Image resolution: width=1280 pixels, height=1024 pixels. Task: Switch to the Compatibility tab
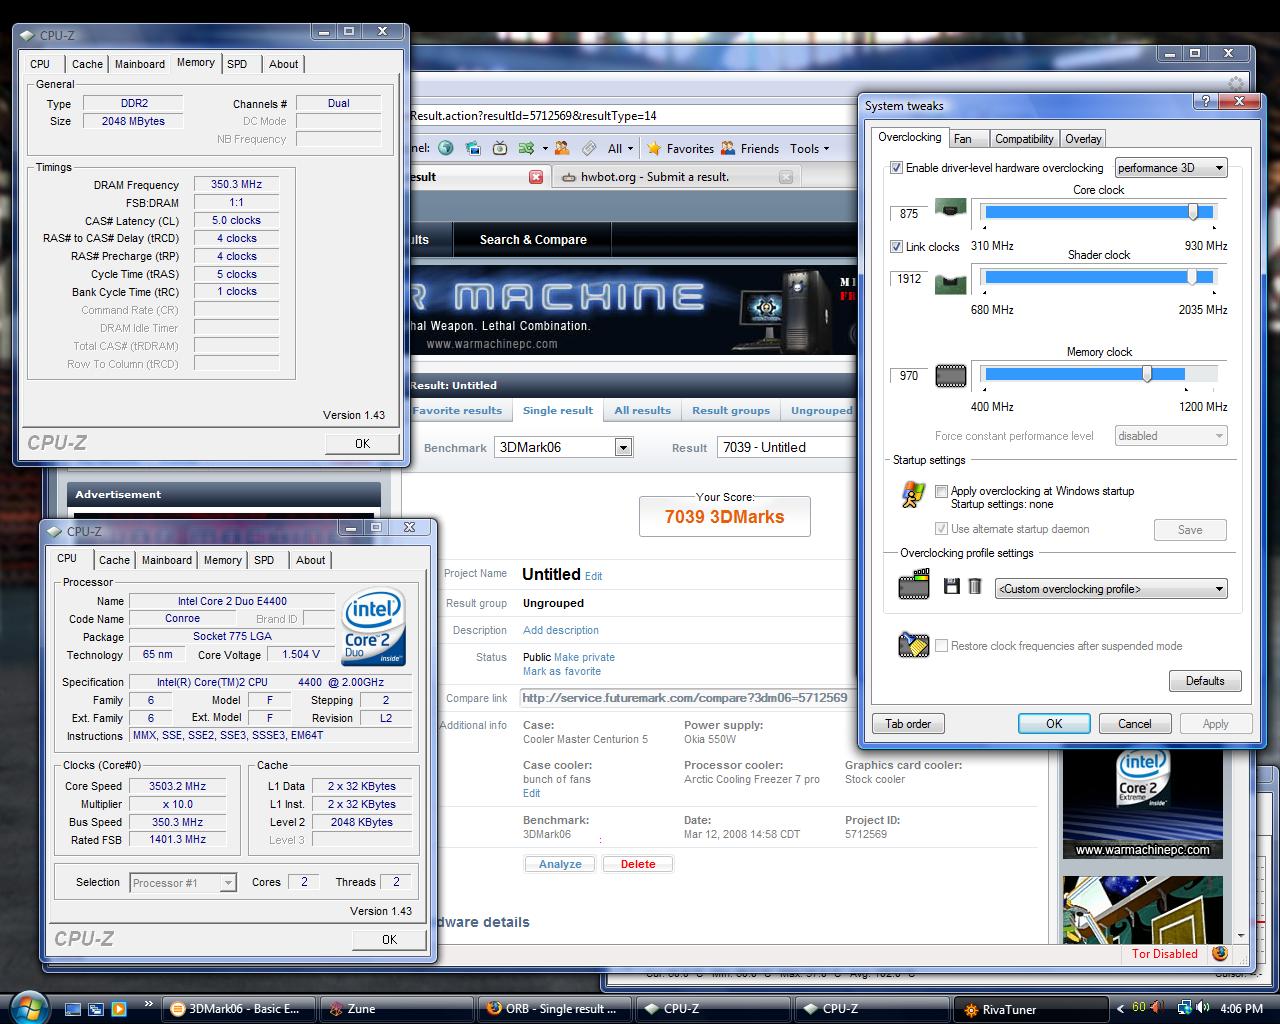click(1024, 139)
